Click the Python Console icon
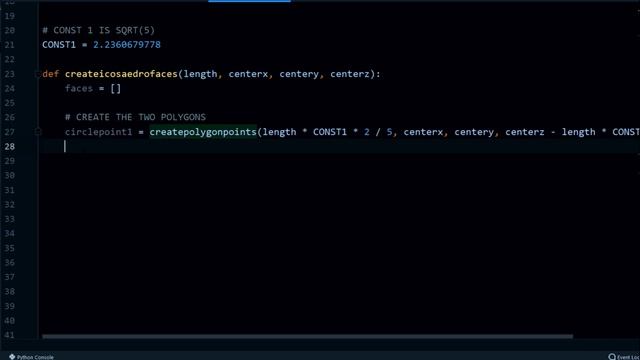Screen dimensions: 640x360 (x=12, y=357)
